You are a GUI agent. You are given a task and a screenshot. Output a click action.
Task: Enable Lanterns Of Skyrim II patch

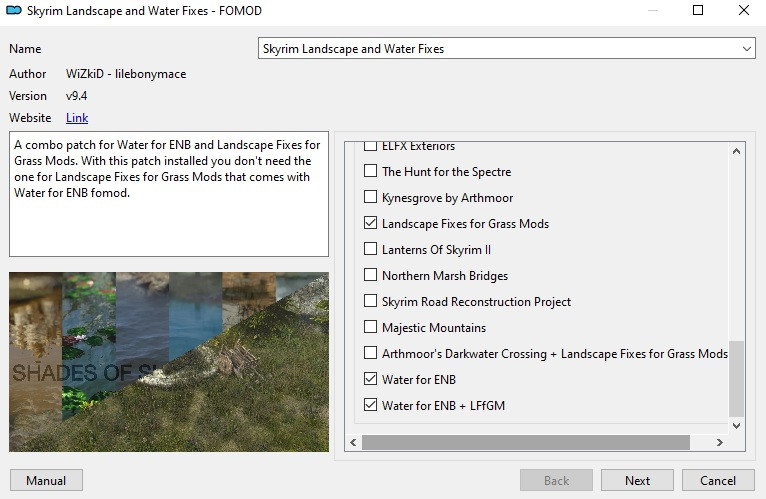[x=370, y=248]
